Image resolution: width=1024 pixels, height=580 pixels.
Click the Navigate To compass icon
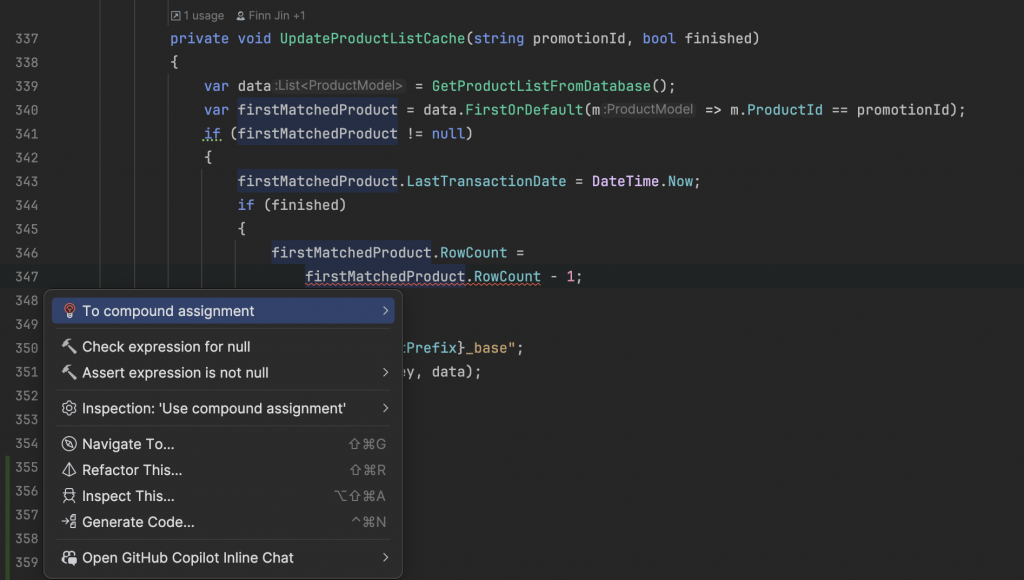pos(69,443)
